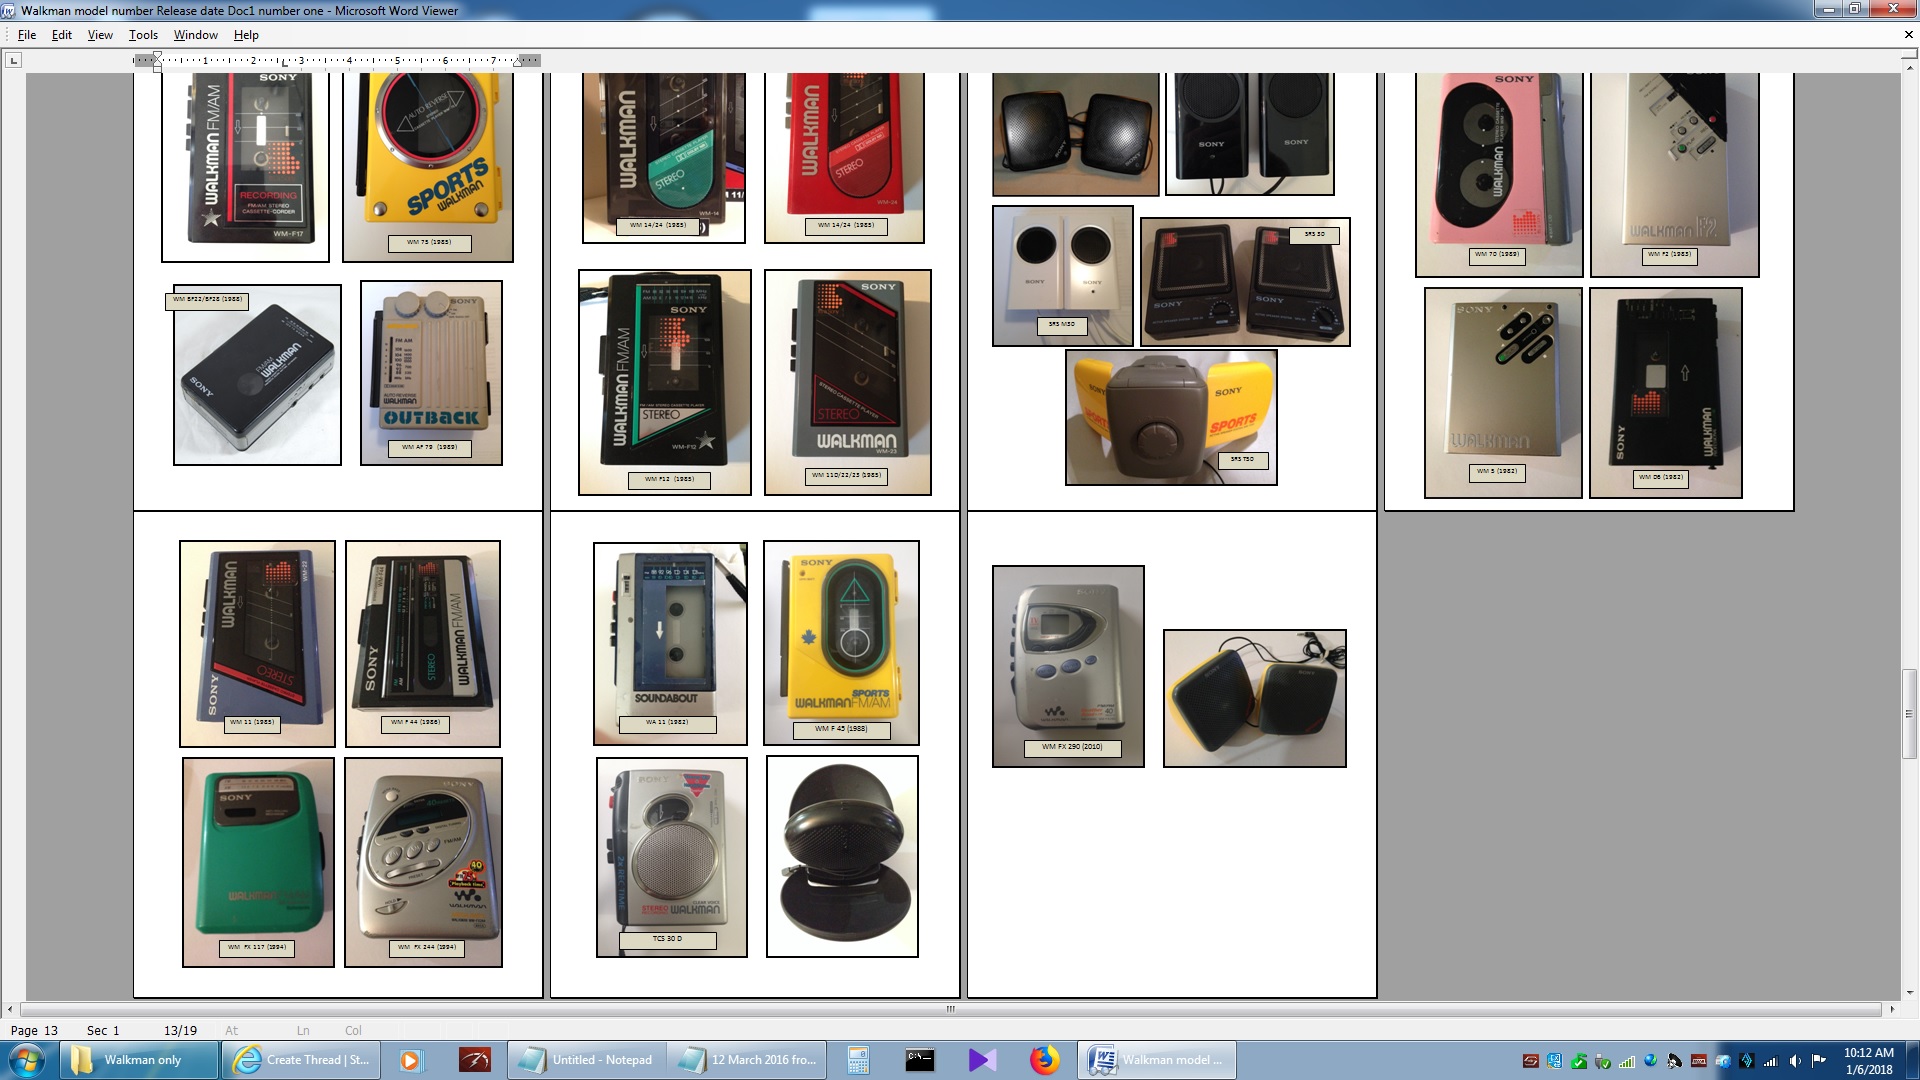This screenshot has height=1080, width=1920.
Task: Select the SRS M30 white speakers photo
Action: 1063,276
